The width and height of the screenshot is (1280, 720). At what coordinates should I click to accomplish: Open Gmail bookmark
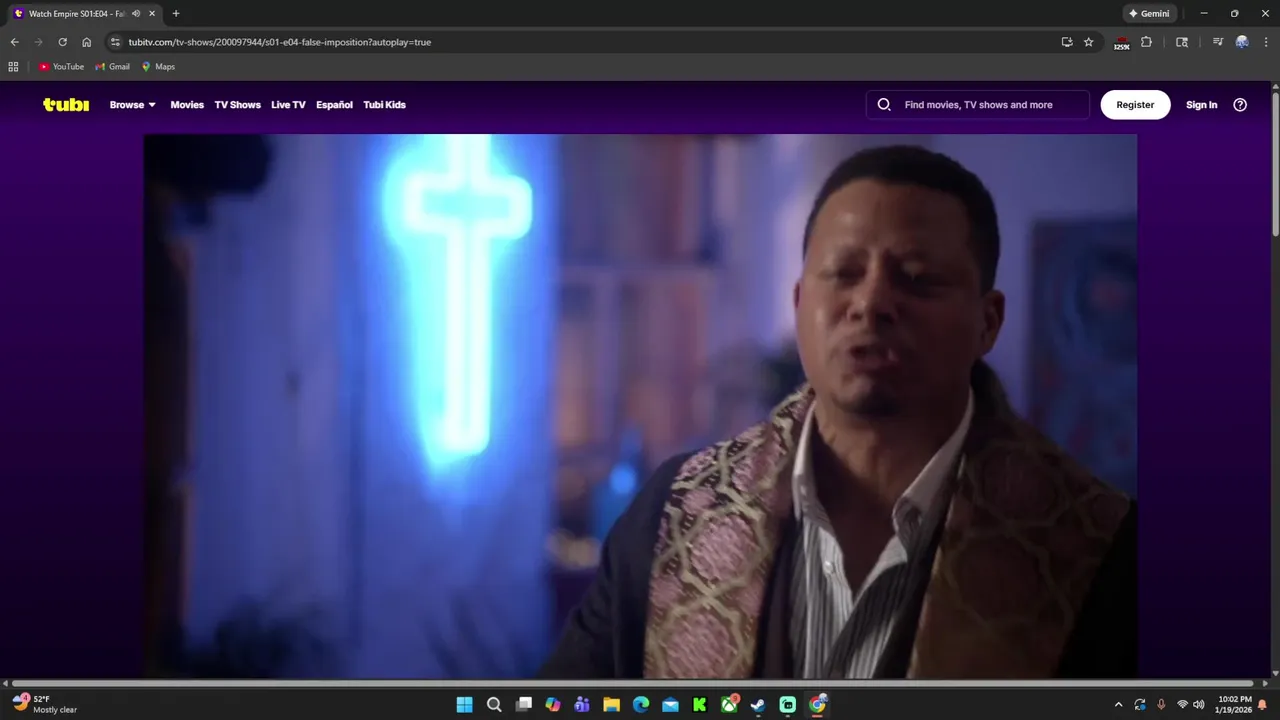tap(112, 67)
